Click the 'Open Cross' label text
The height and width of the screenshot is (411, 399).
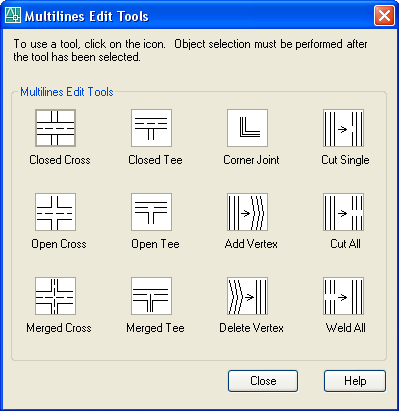[x=59, y=244]
